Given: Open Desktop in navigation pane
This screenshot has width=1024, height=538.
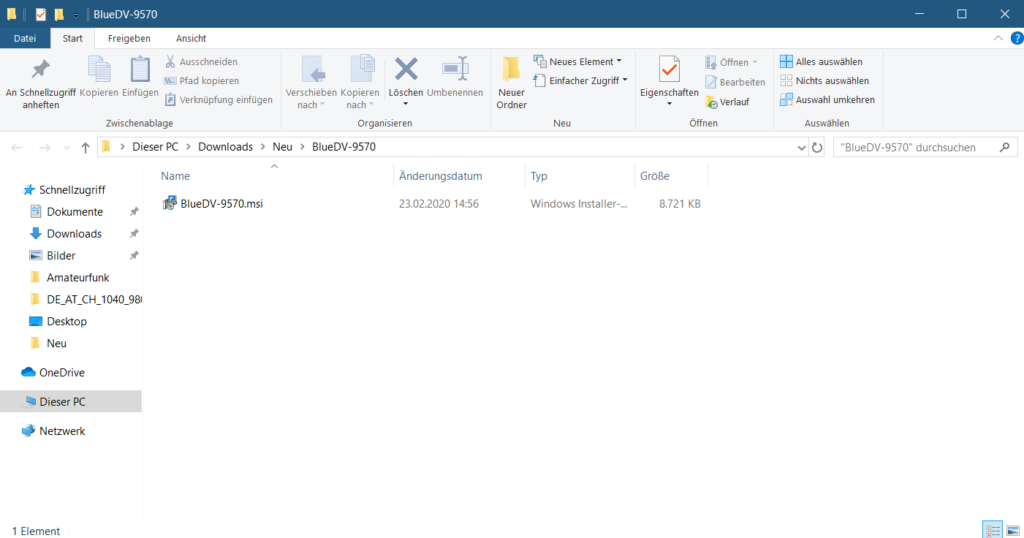Looking at the screenshot, I should 66,321.
